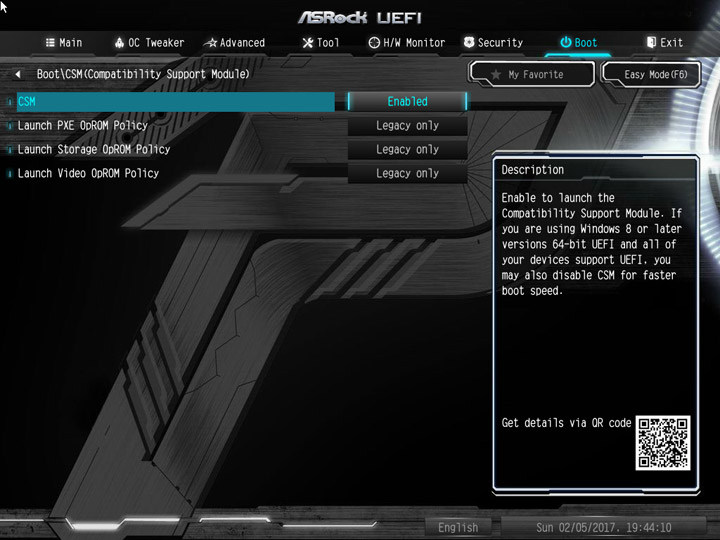
Task: Switch to the Advanced tab
Action: pos(235,43)
